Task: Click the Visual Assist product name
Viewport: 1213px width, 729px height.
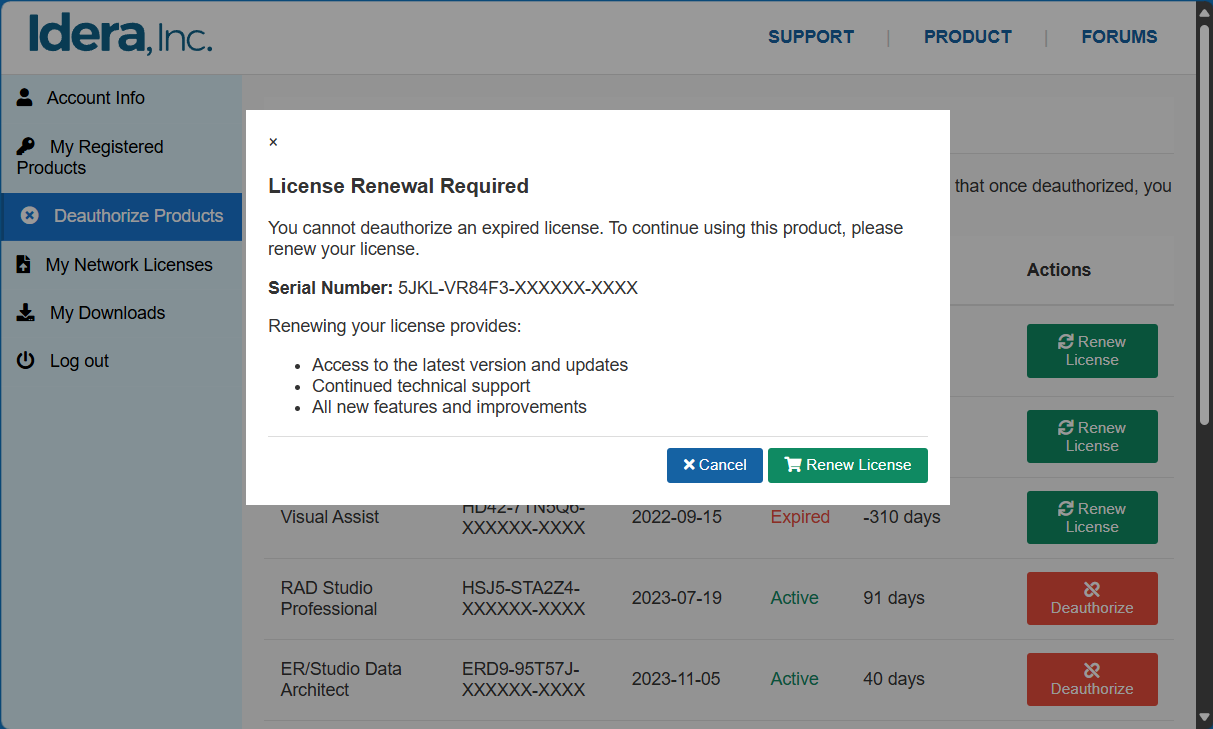Action: [330, 517]
